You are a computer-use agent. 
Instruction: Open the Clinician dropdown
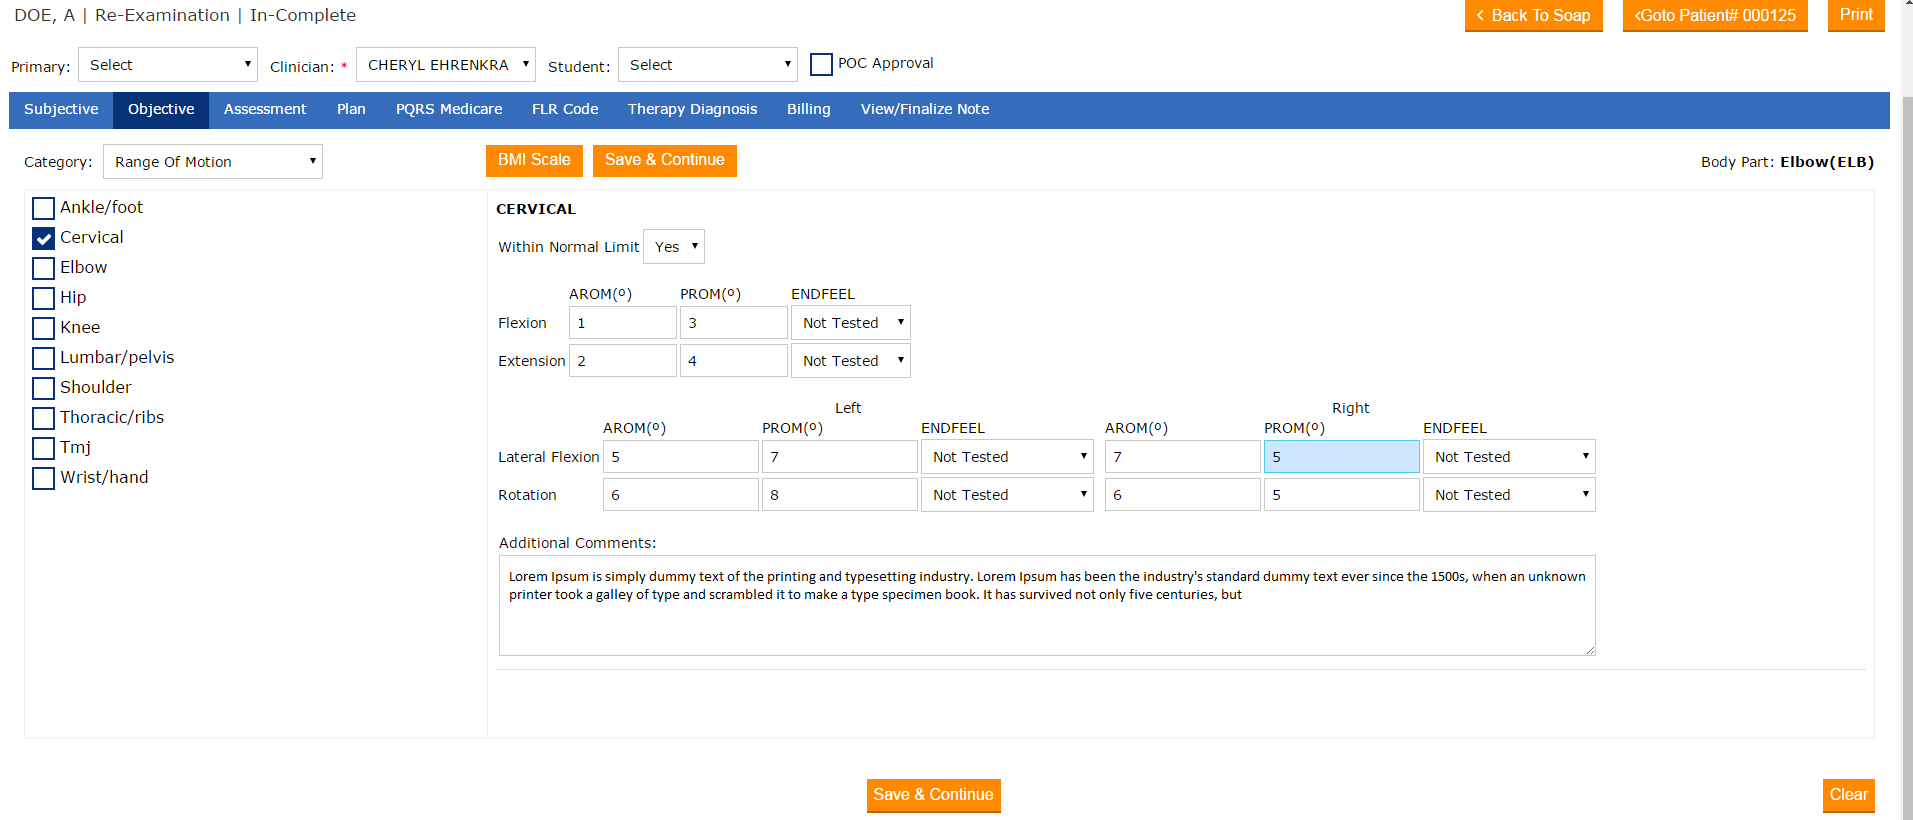pos(446,65)
